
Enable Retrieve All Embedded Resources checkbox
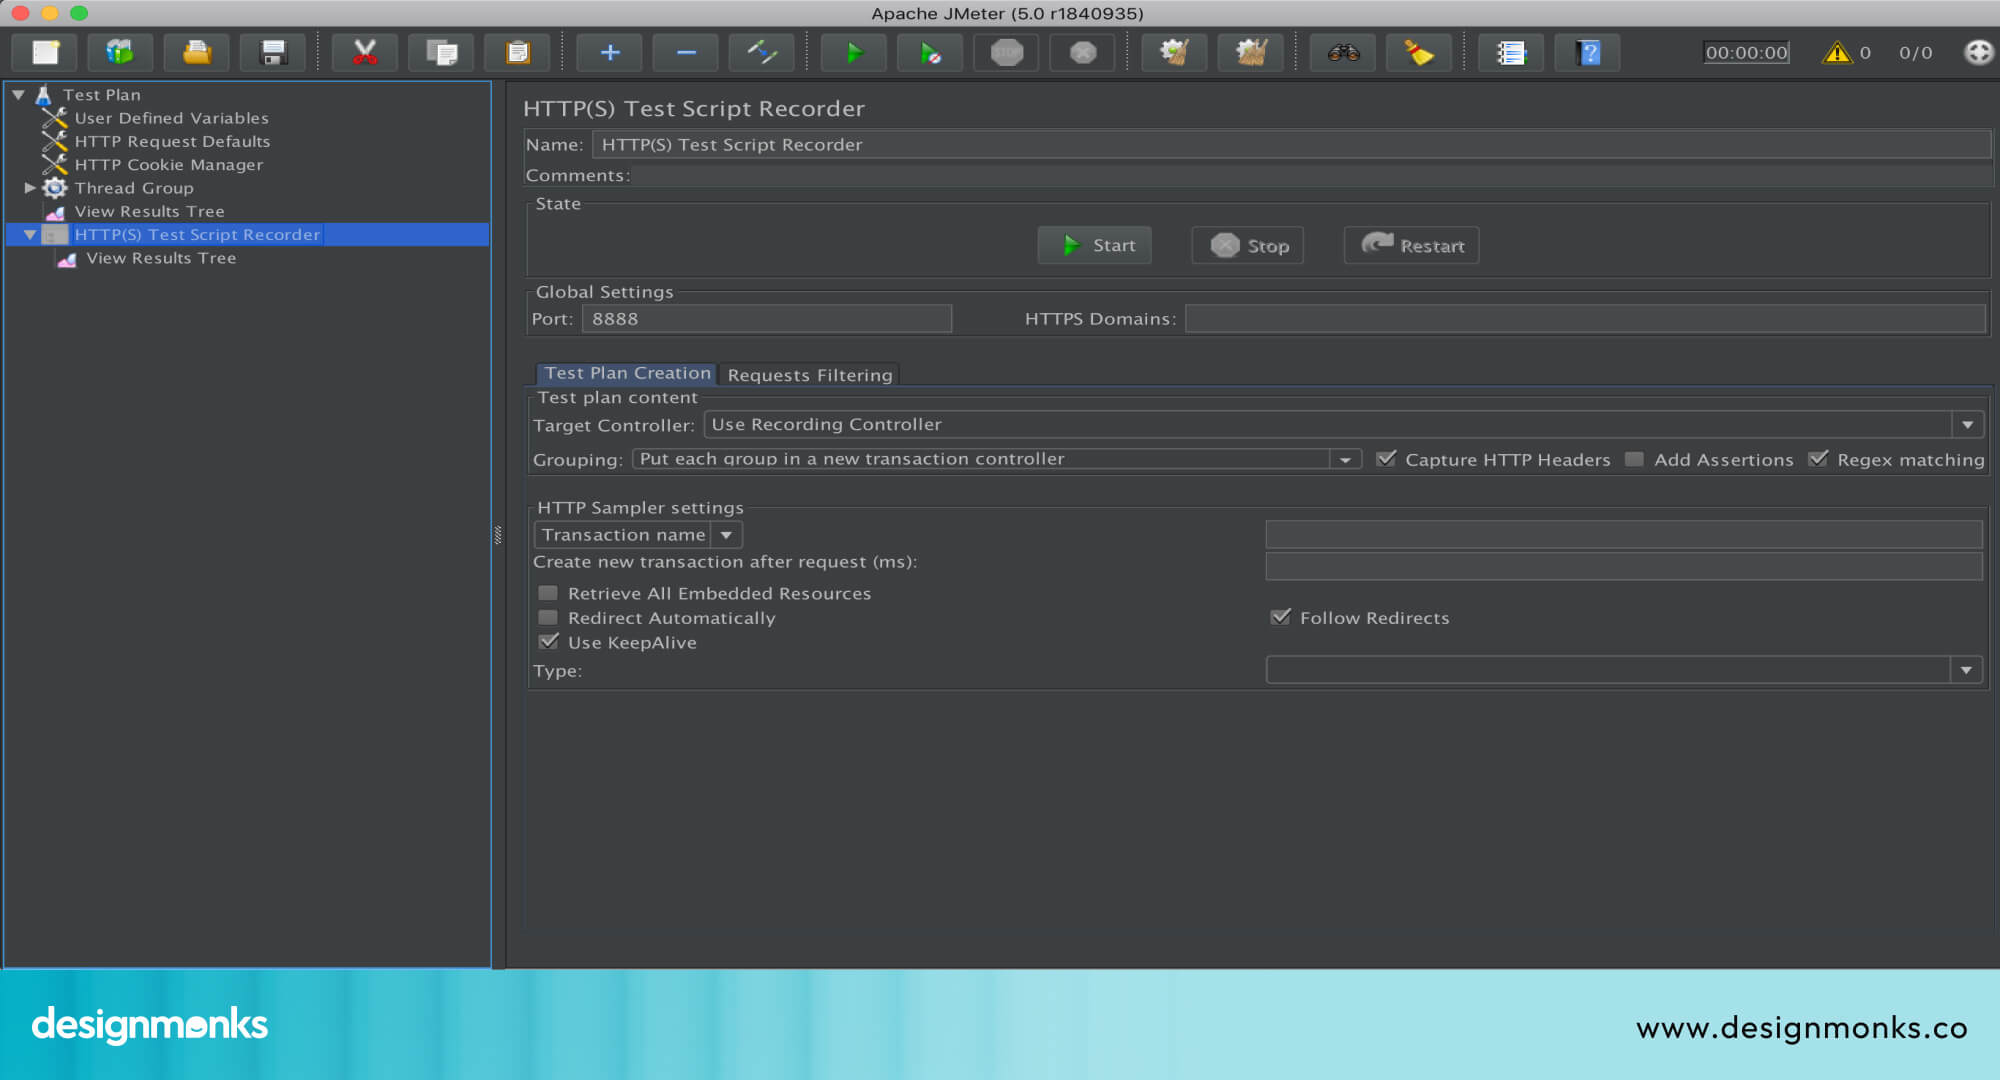[548, 593]
